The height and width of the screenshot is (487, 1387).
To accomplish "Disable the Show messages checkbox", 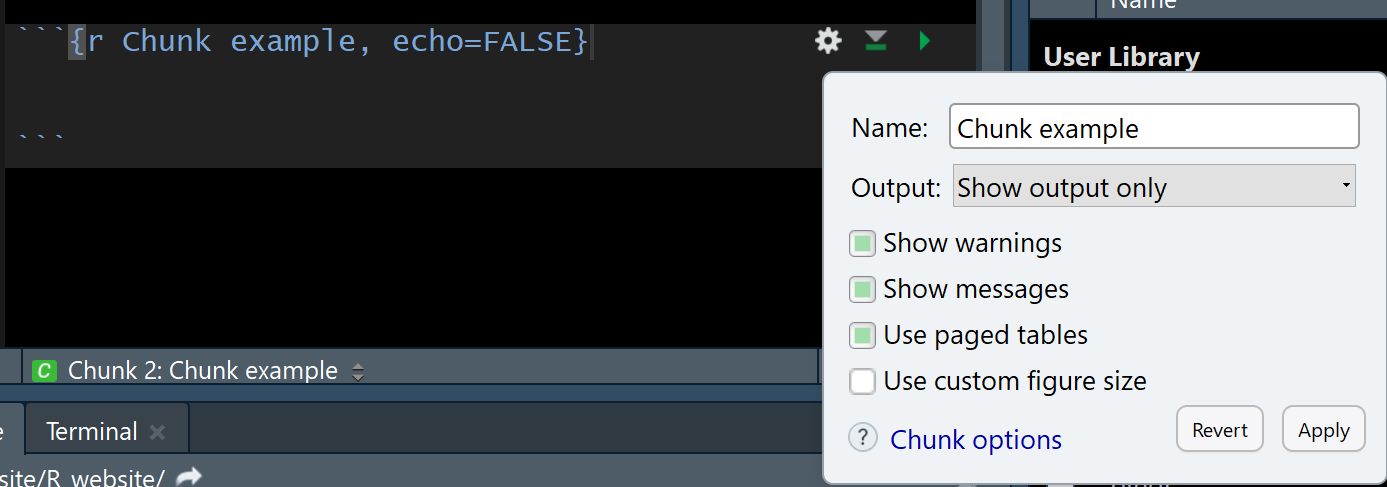I will point(863,289).
